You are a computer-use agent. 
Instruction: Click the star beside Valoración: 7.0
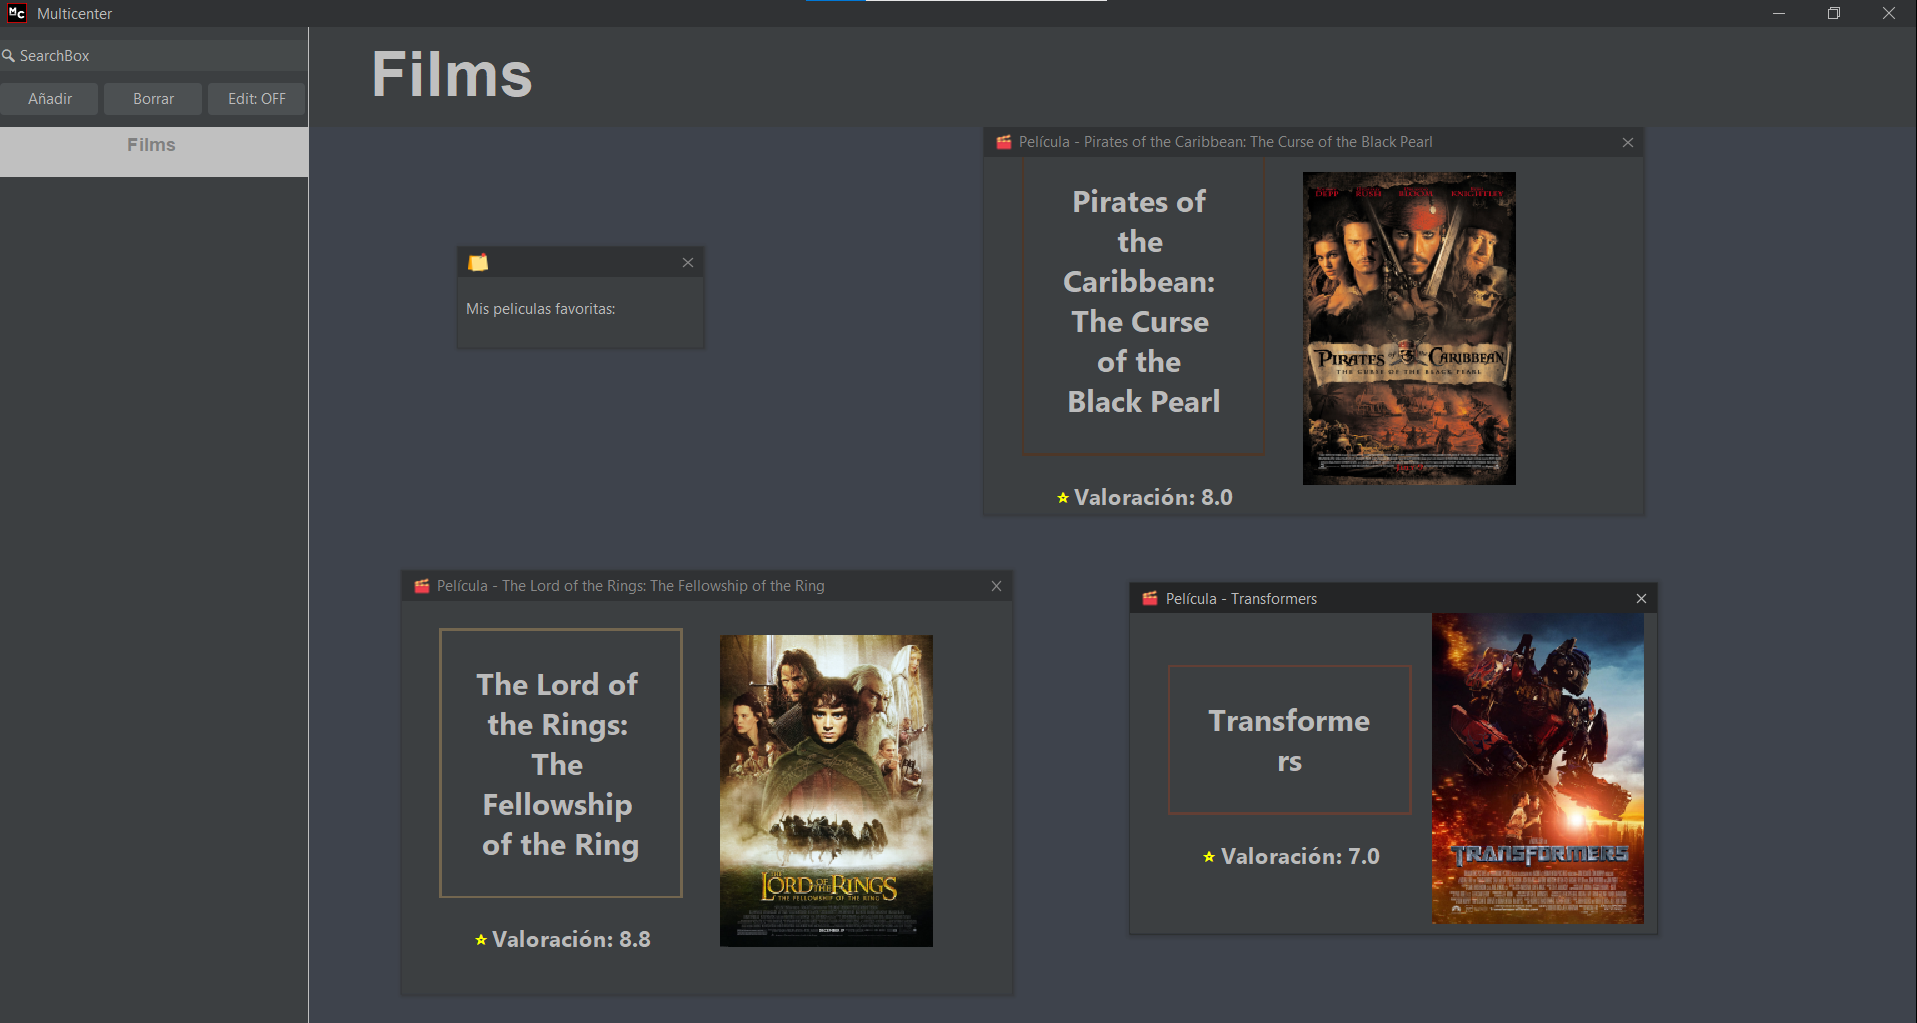point(1209,857)
